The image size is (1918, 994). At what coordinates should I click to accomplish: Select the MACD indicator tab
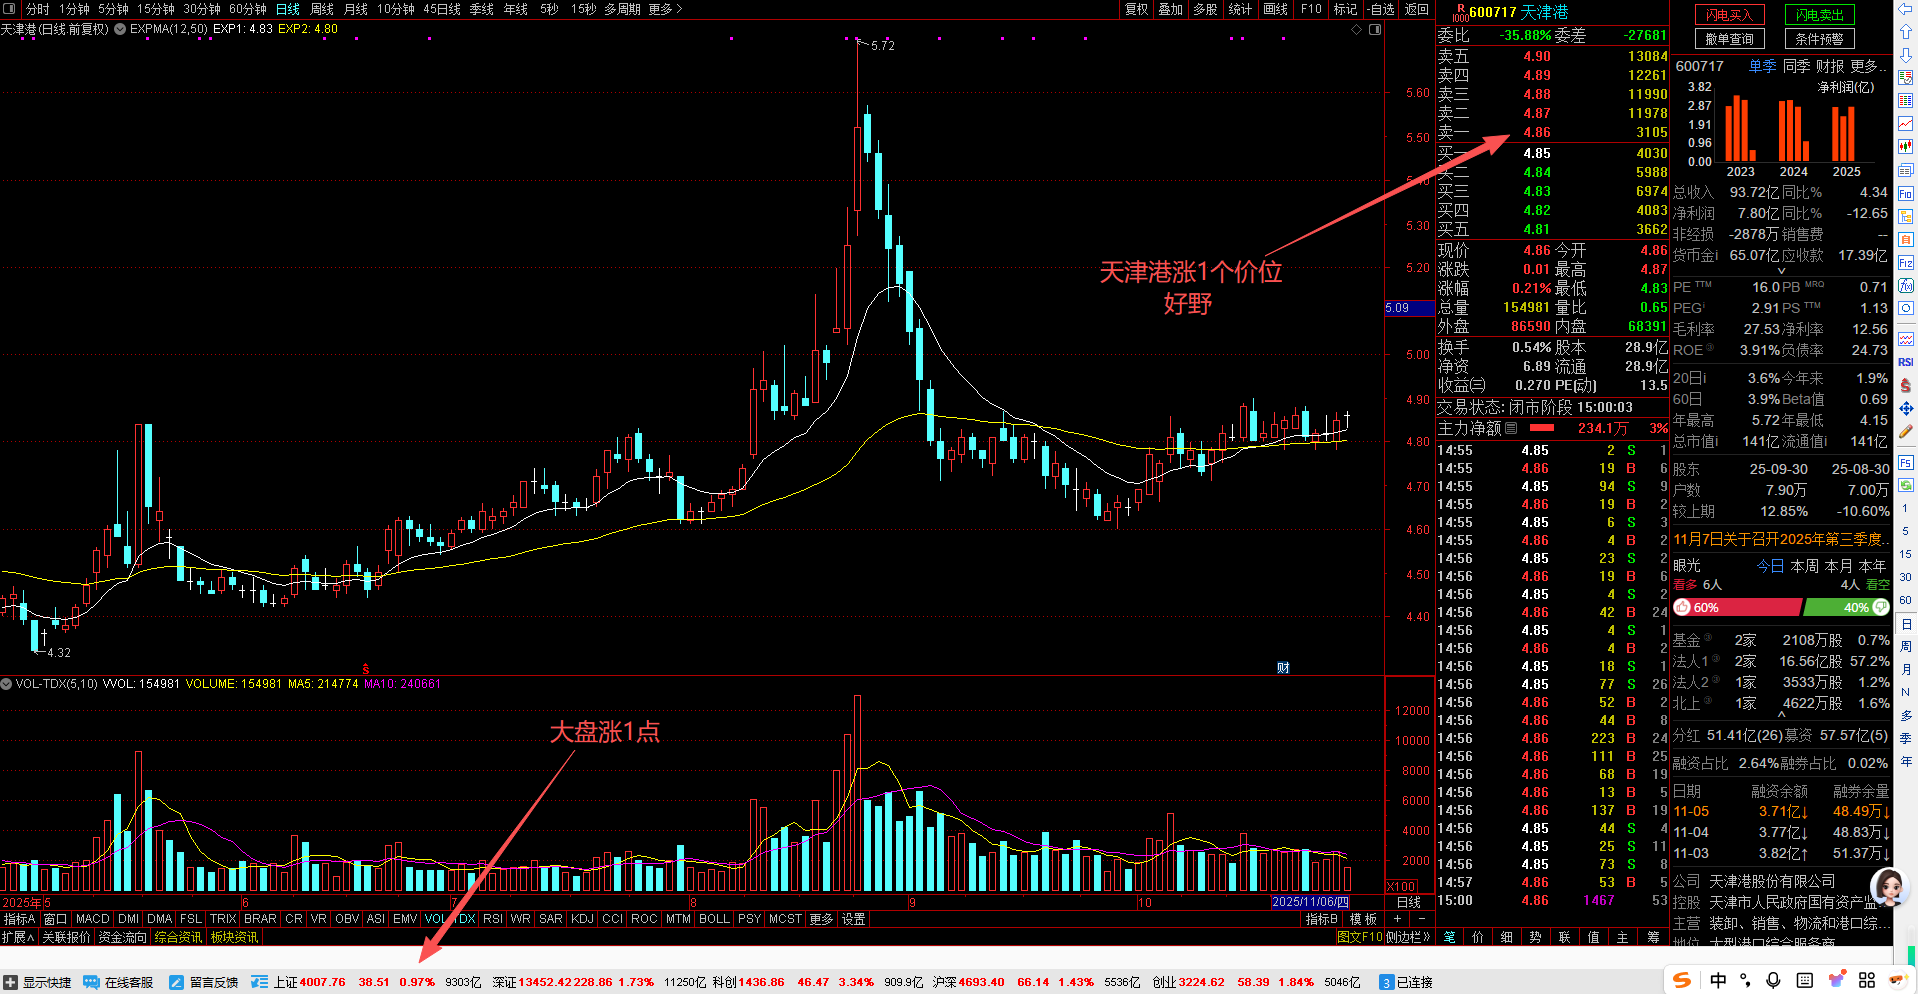pos(92,919)
